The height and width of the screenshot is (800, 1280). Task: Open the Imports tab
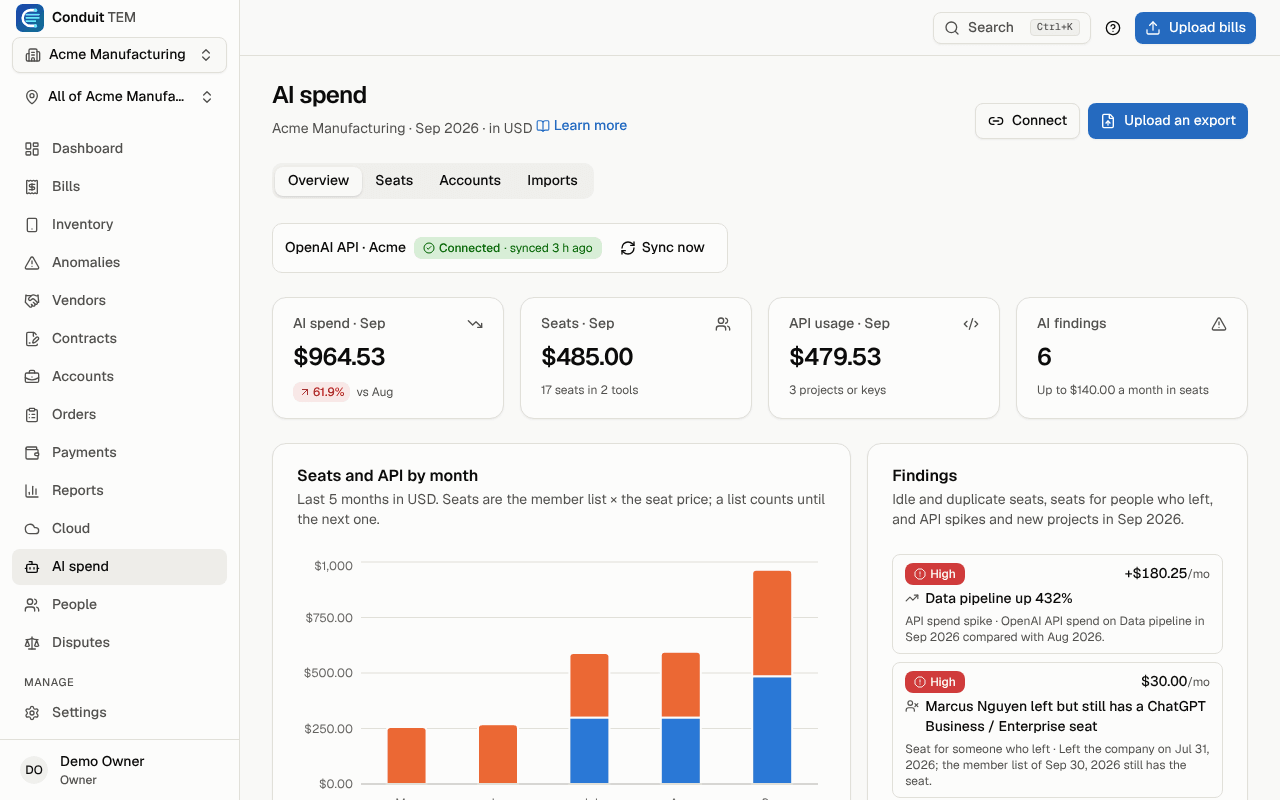point(552,181)
